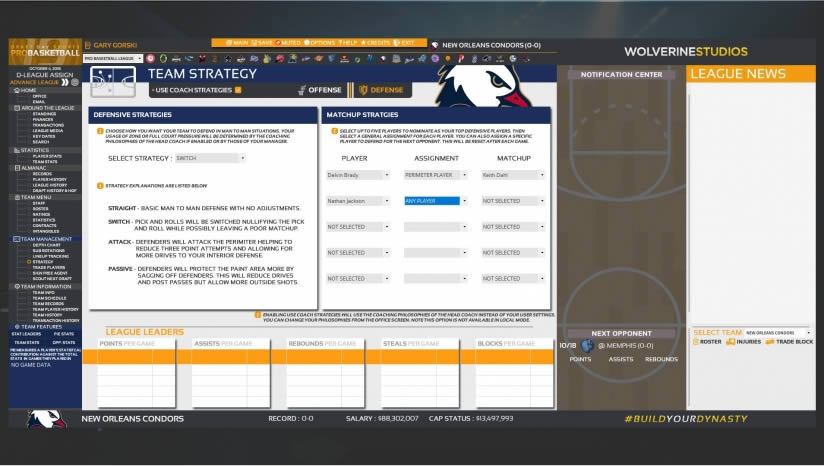Open the Keith Dahl matchup dropdown
This screenshot has width=824, height=466.
(513, 175)
